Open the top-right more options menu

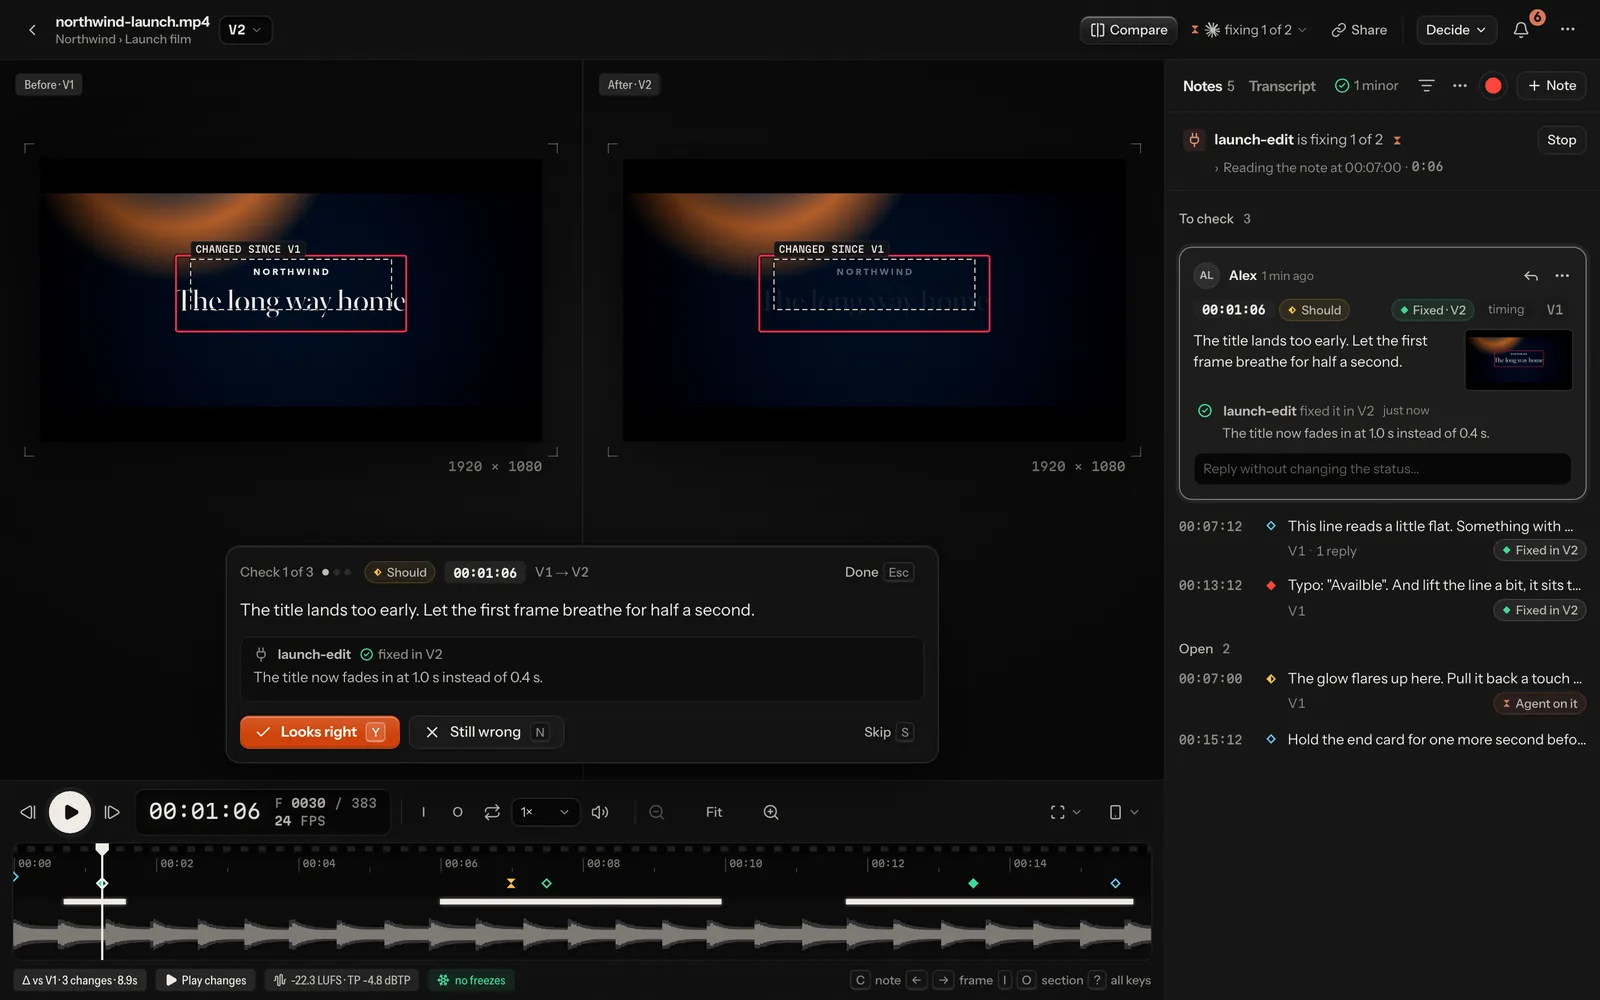tap(1568, 30)
